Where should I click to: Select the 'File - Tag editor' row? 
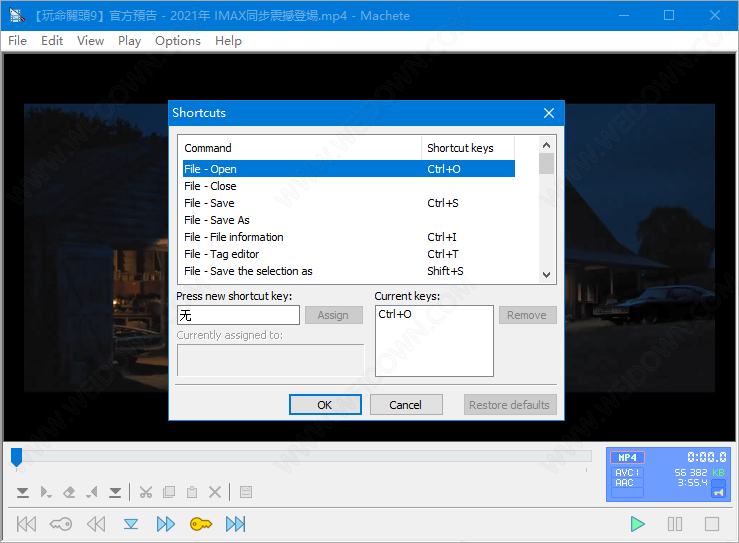349,254
